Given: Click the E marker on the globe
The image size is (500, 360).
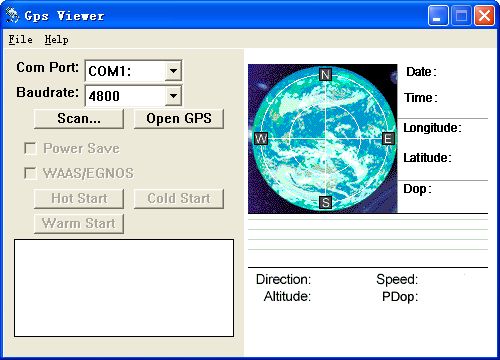Looking at the screenshot, I should click(388, 138).
